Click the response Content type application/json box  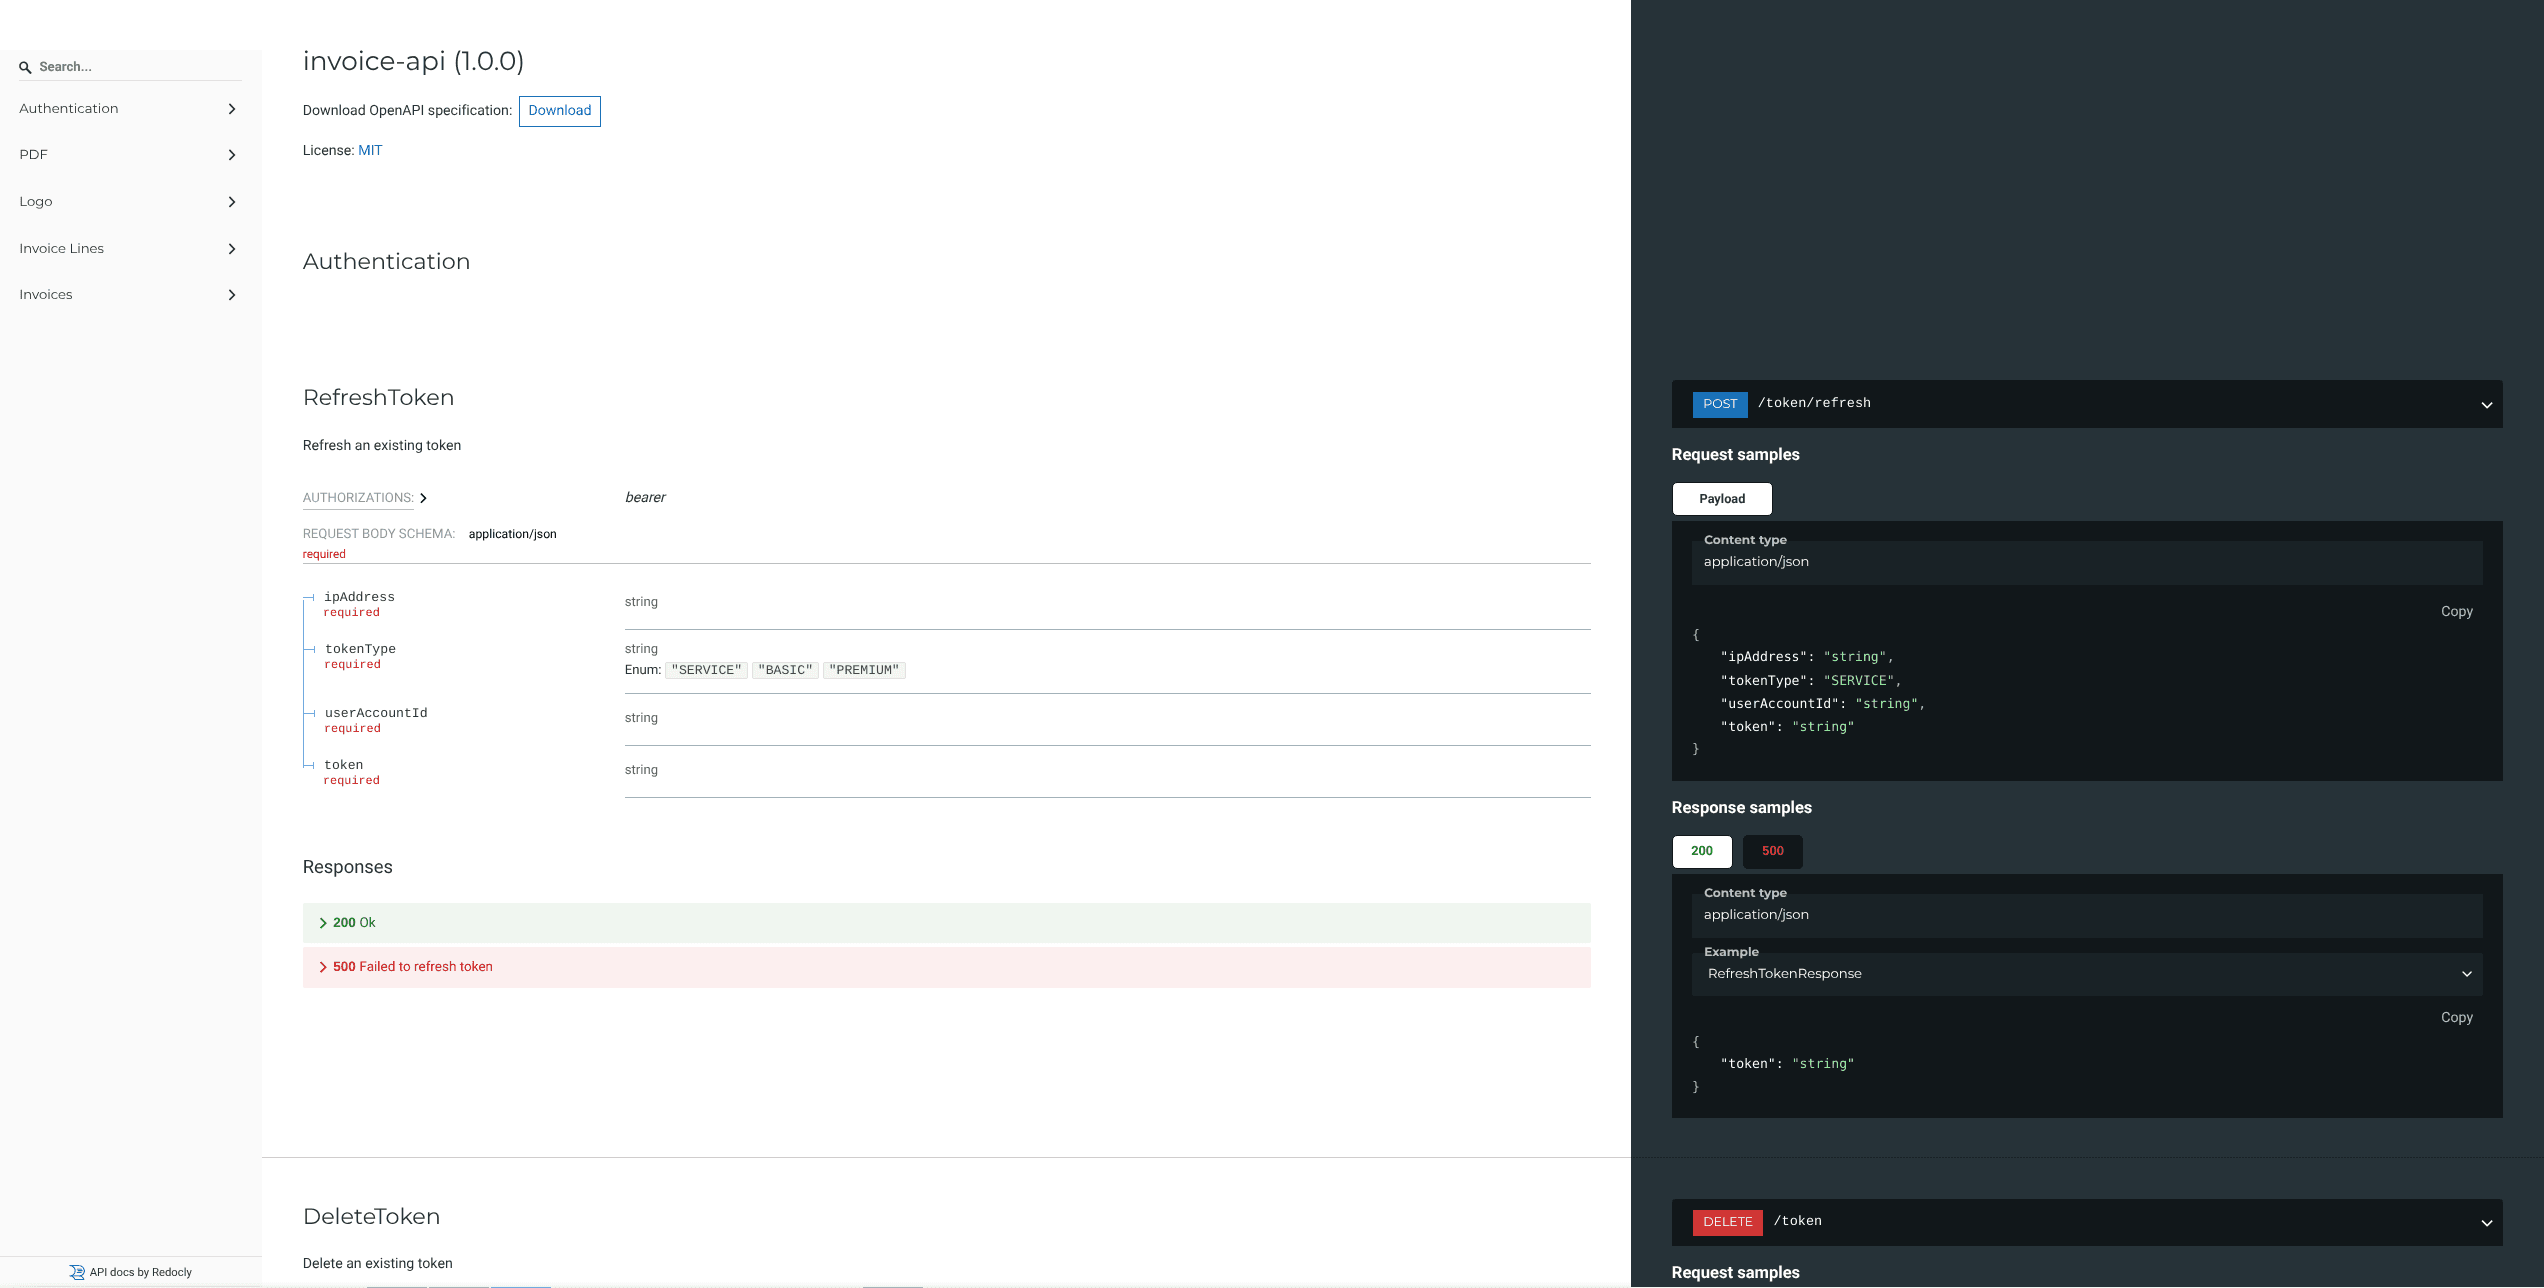(x=2087, y=915)
